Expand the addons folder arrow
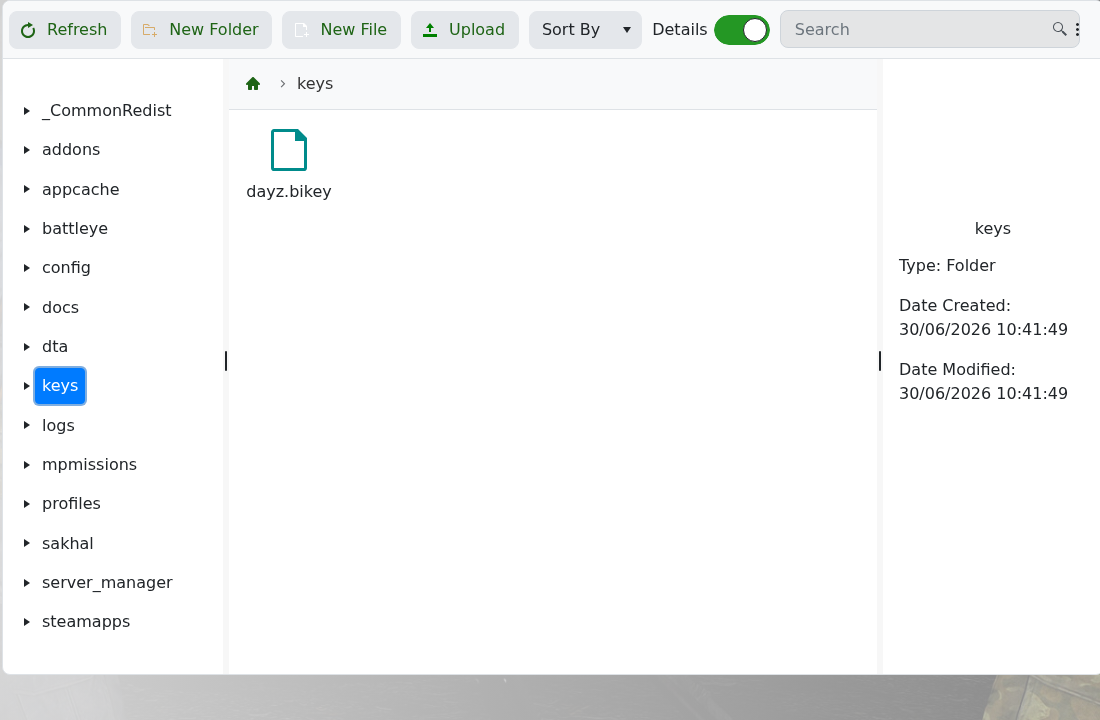Screen dimensions: 1100x720 click(27, 150)
